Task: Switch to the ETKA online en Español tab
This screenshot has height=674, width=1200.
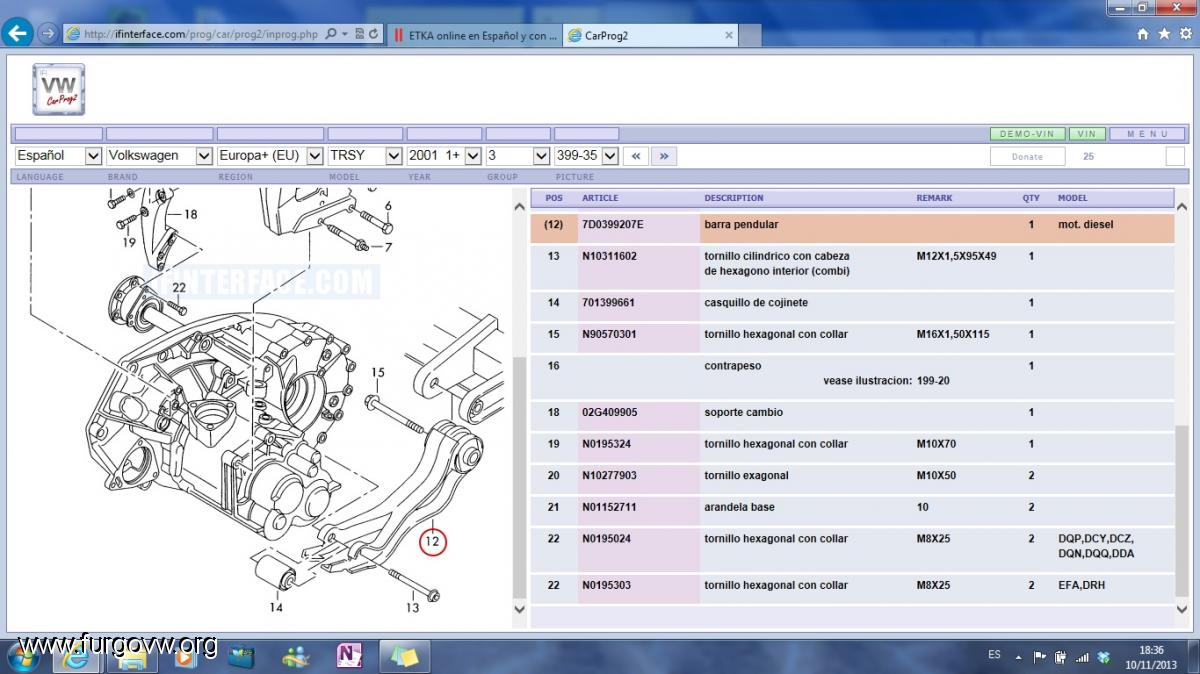Action: click(x=474, y=35)
